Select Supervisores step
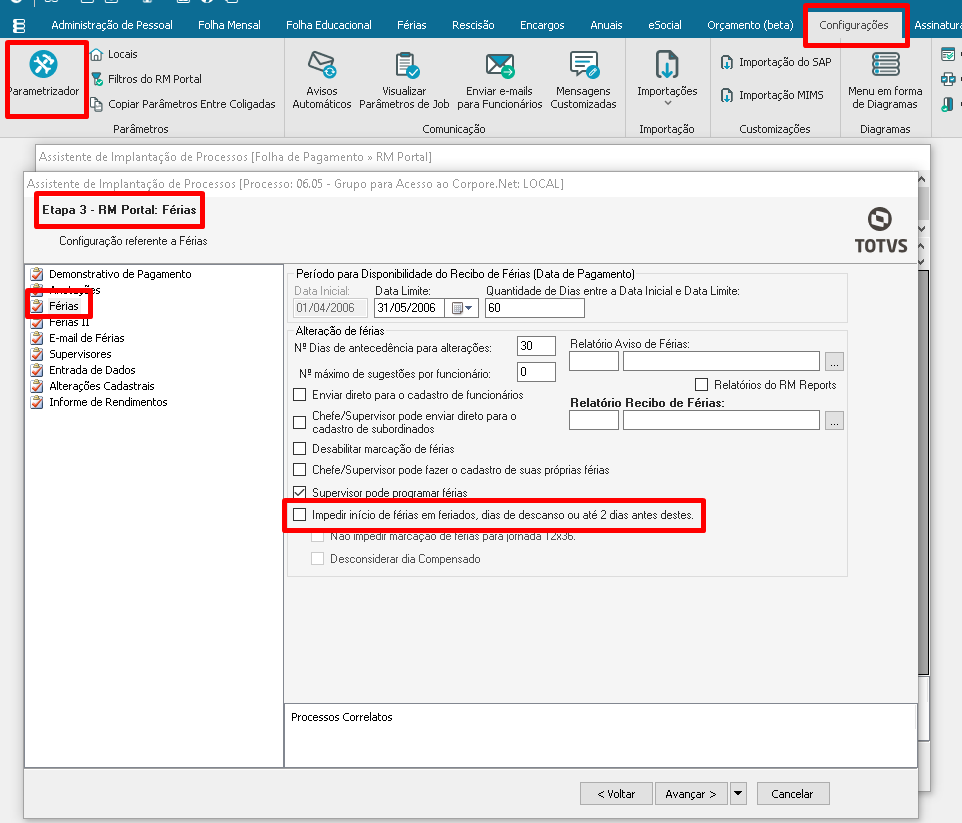The image size is (962, 823). point(71,354)
